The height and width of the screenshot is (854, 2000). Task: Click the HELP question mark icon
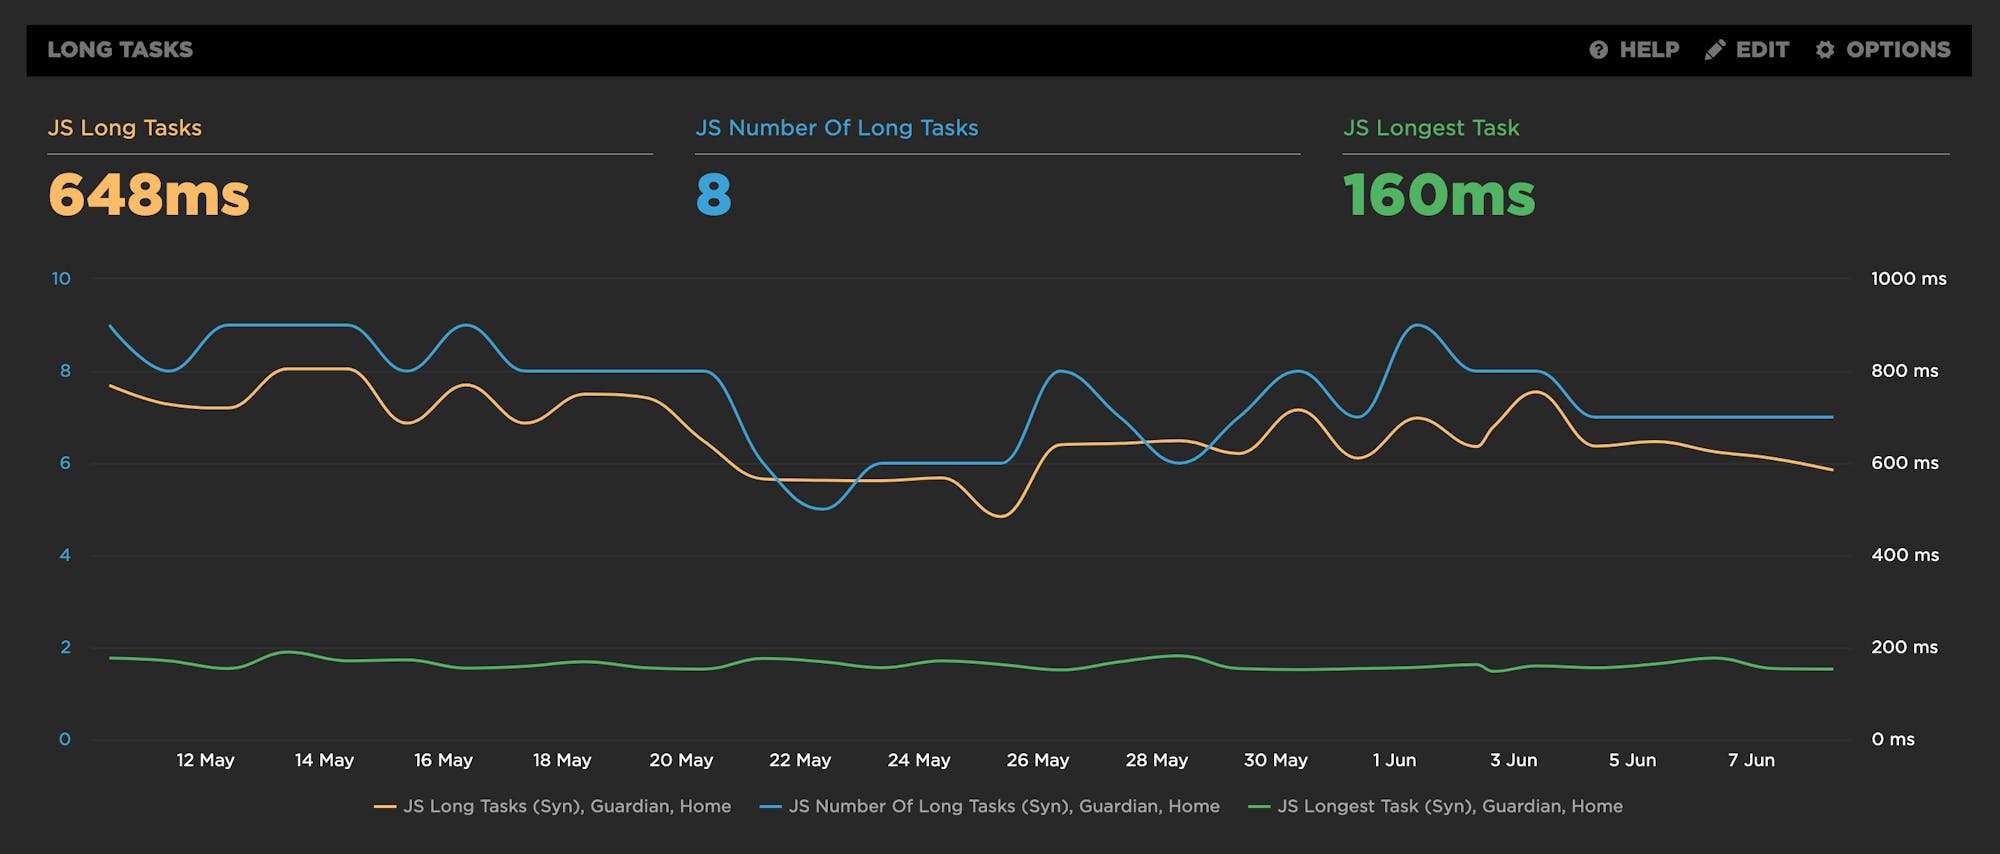pos(1598,50)
